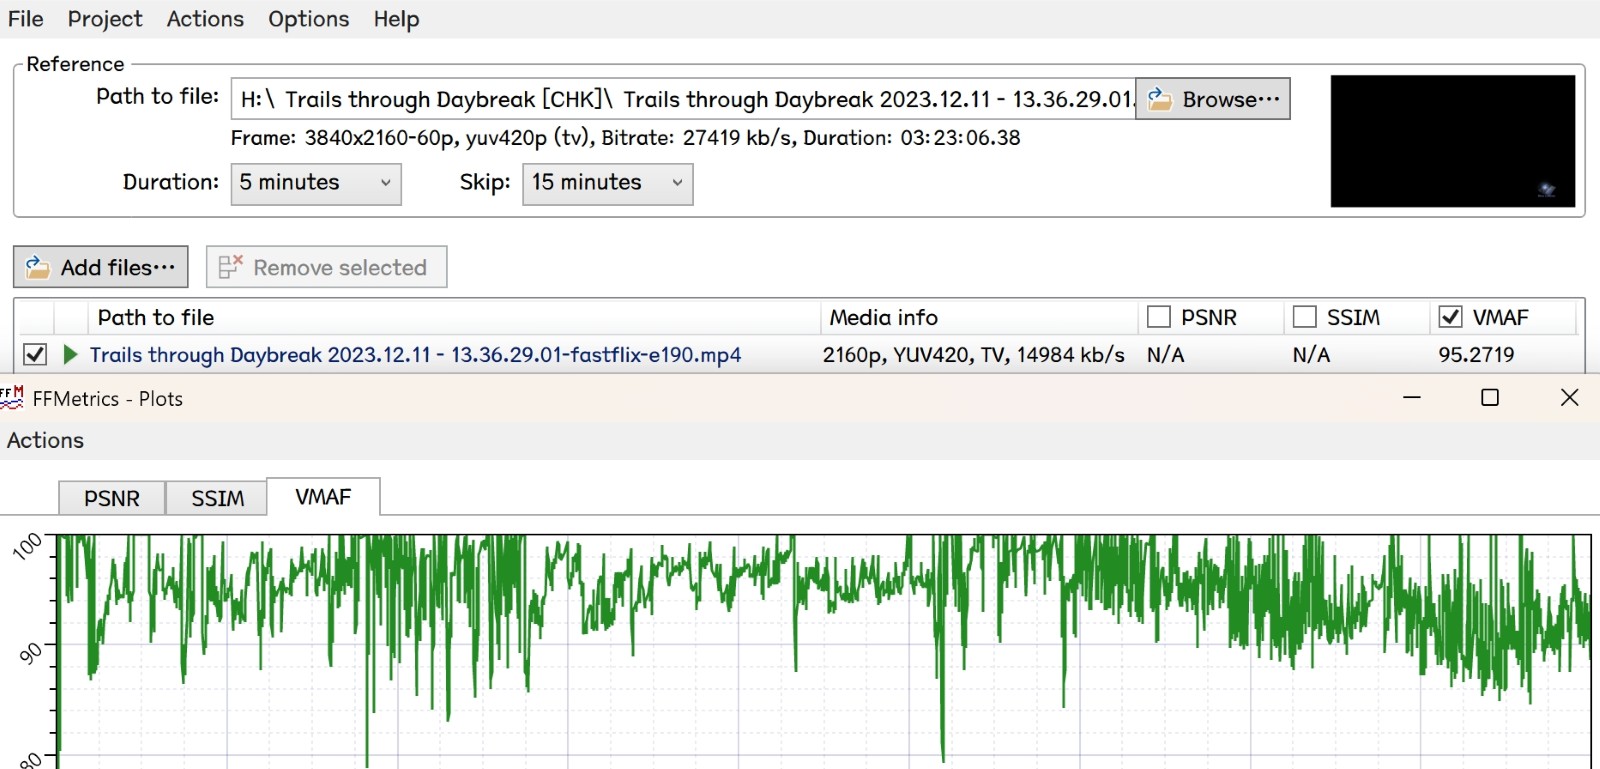Viewport: 1600px width, 769px height.
Task: Click the reference Path to file field
Action: point(683,99)
